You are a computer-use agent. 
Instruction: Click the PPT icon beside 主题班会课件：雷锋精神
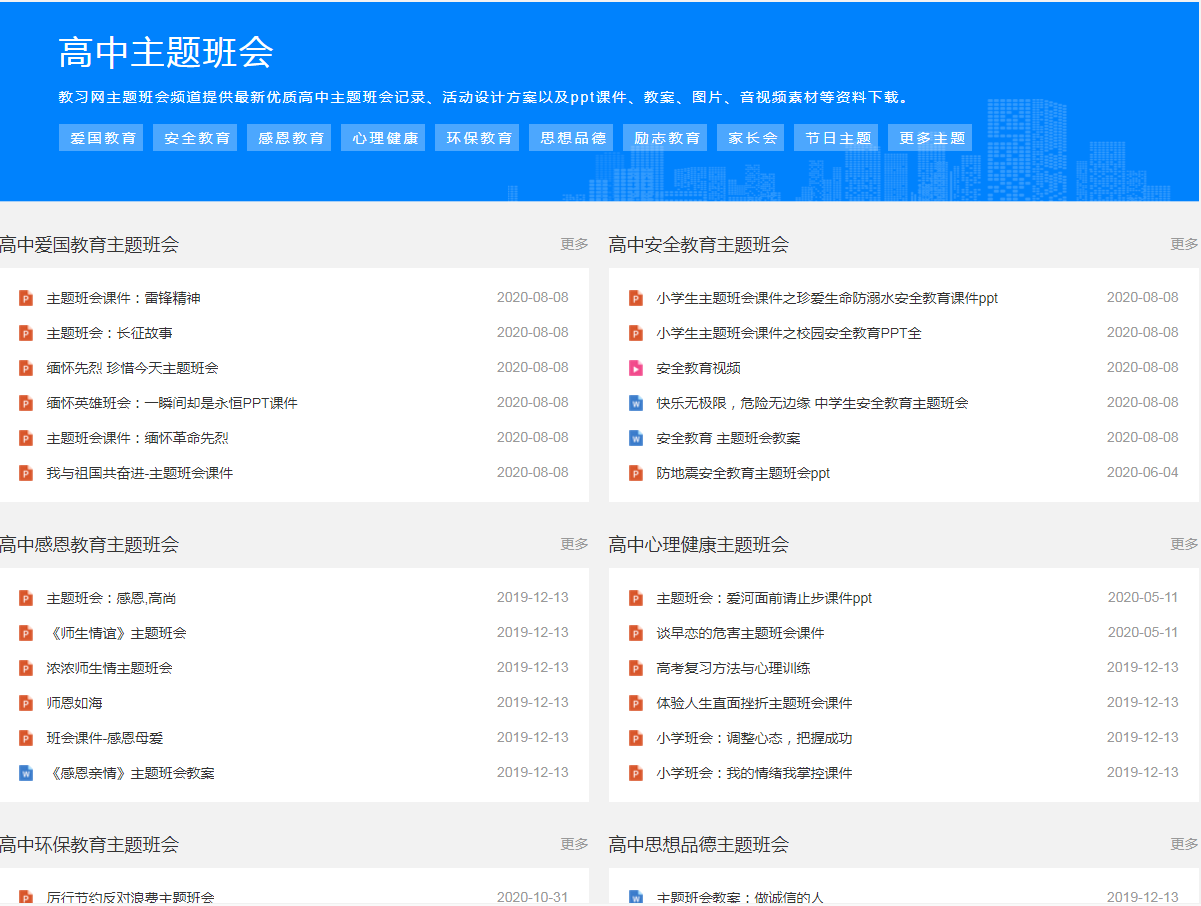26,298
